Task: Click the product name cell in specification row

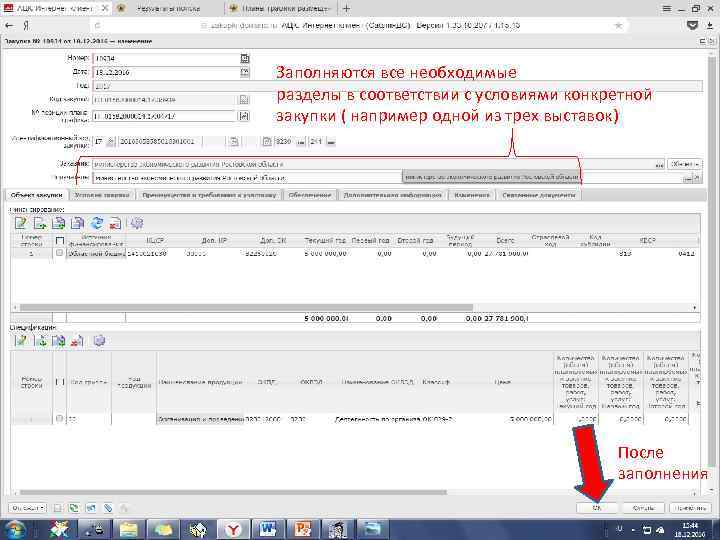Action: coord(200,419)
